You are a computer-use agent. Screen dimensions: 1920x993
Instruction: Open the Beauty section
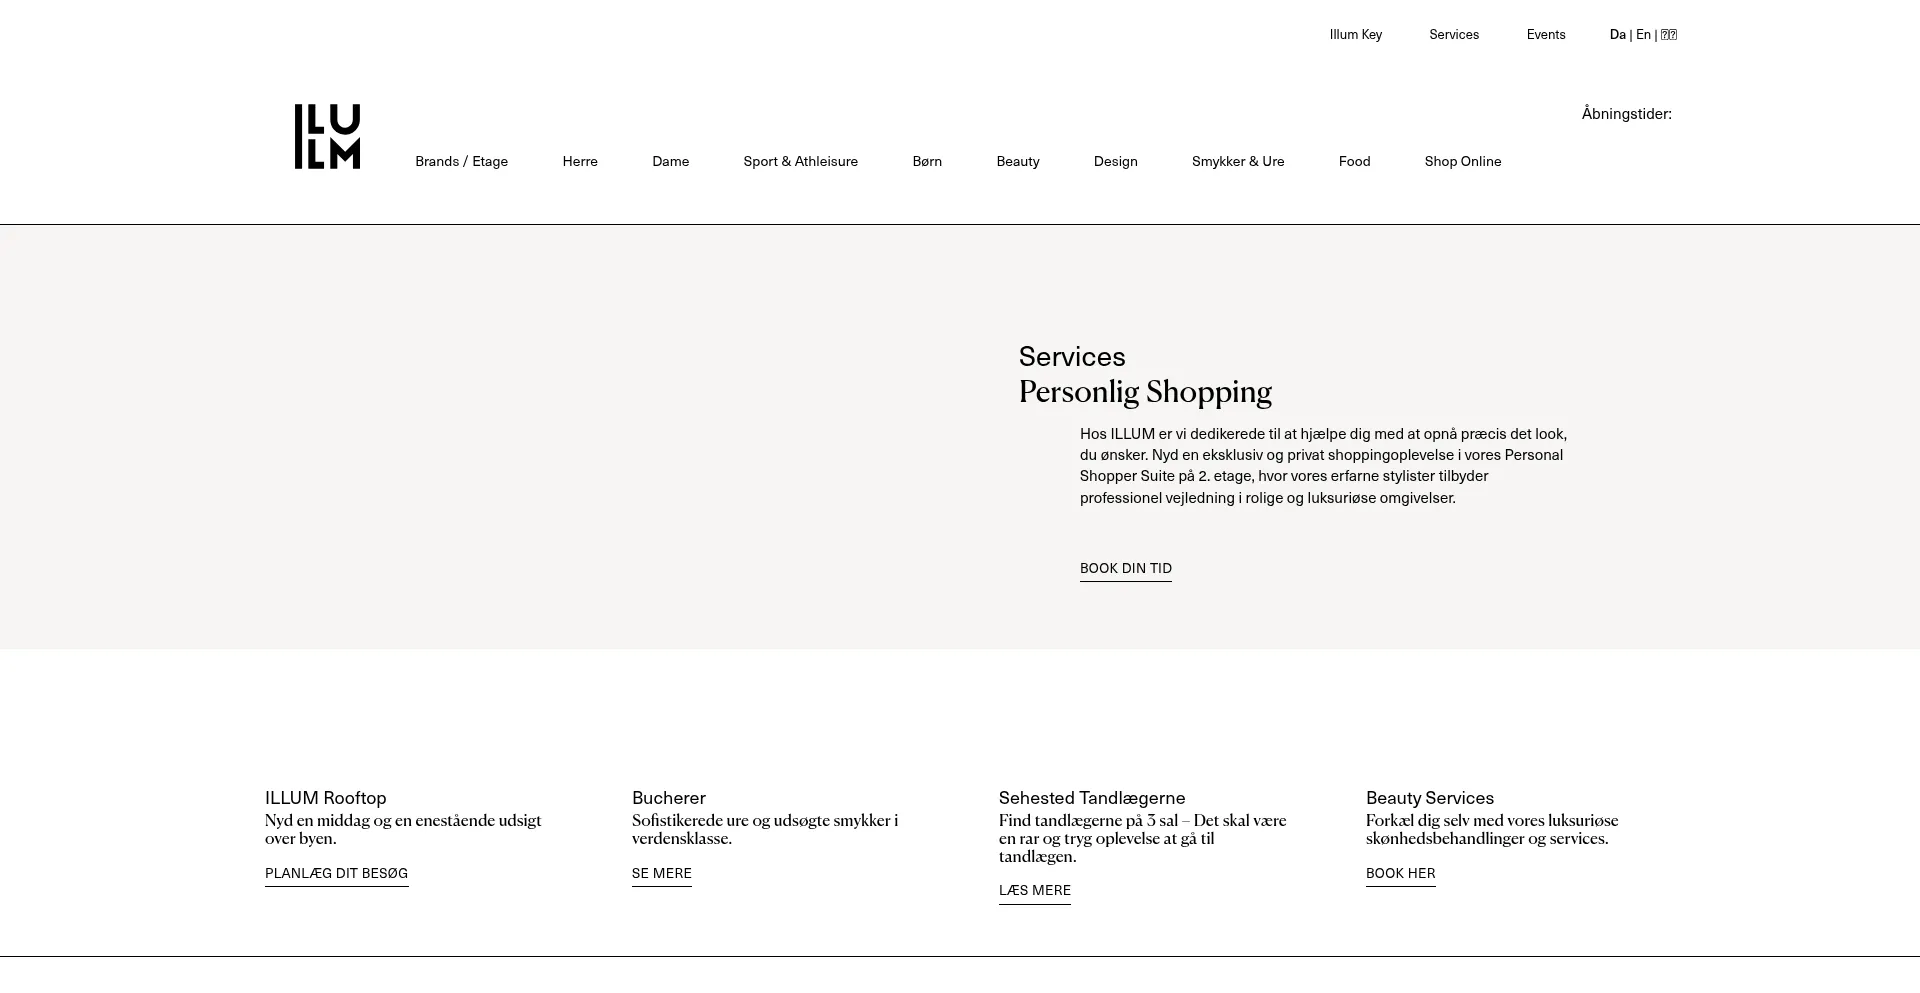[x=1018, y=161]
